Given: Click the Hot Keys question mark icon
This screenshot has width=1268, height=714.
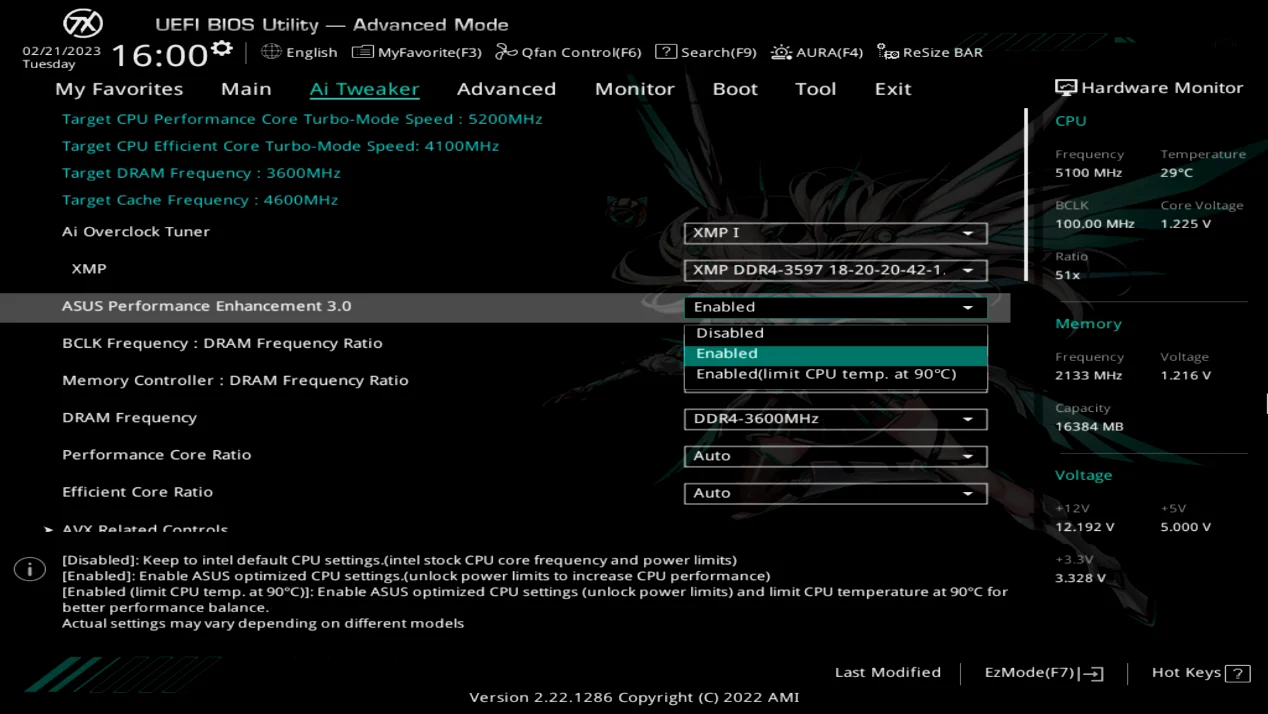Looking at the screenshot, I should click(x=1238, y=673).
